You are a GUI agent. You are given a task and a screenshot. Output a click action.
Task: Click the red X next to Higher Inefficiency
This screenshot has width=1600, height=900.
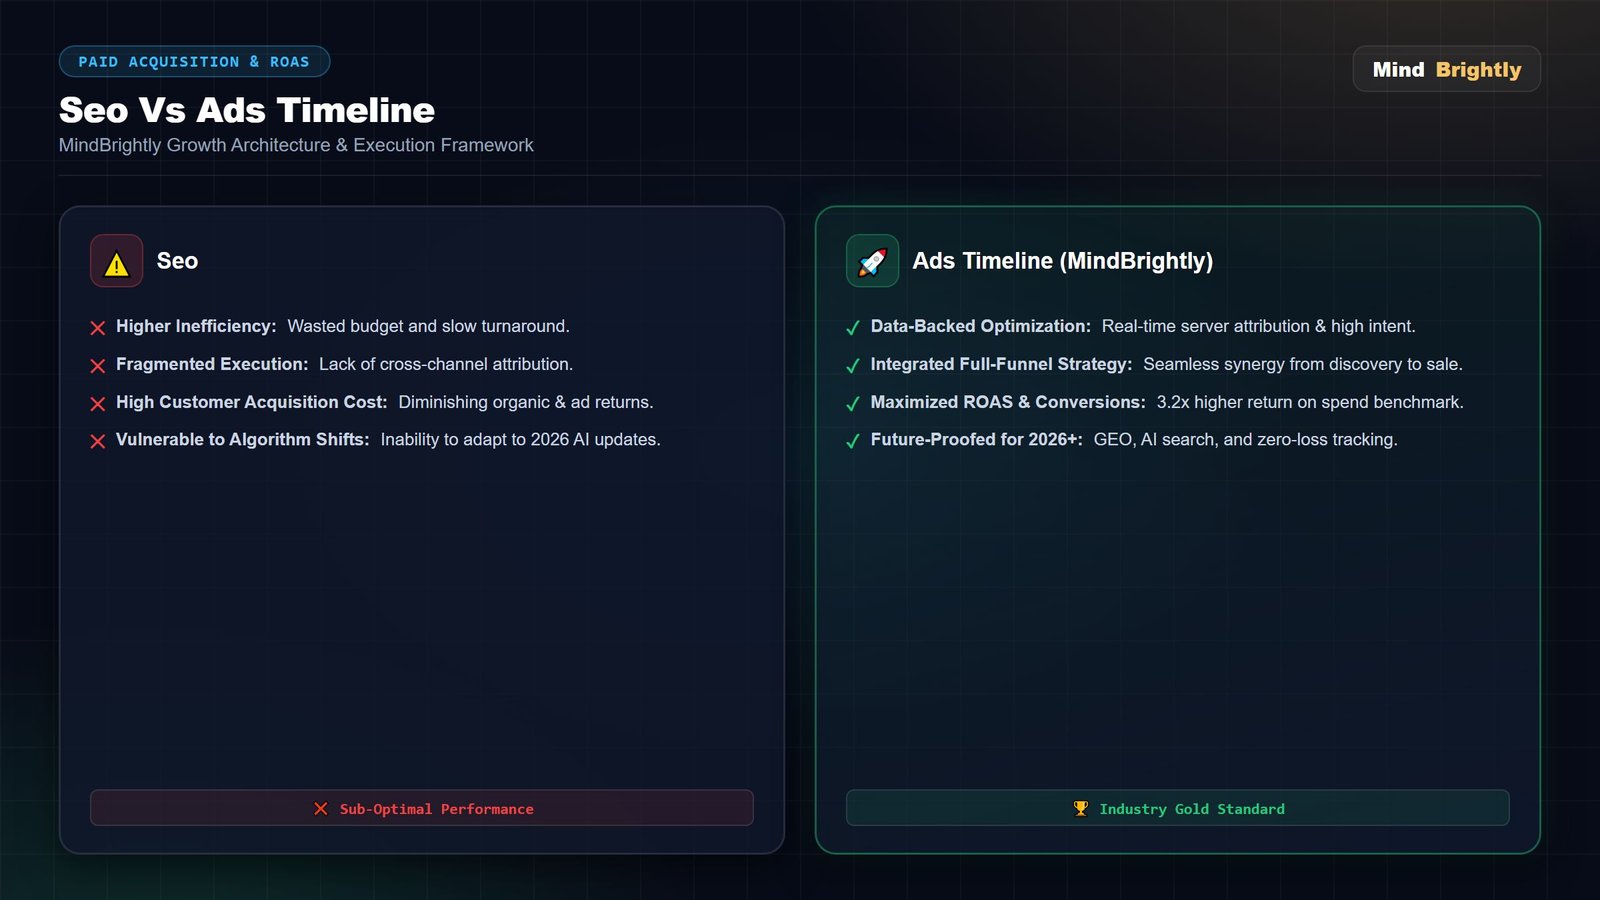(x=98, y=328)
